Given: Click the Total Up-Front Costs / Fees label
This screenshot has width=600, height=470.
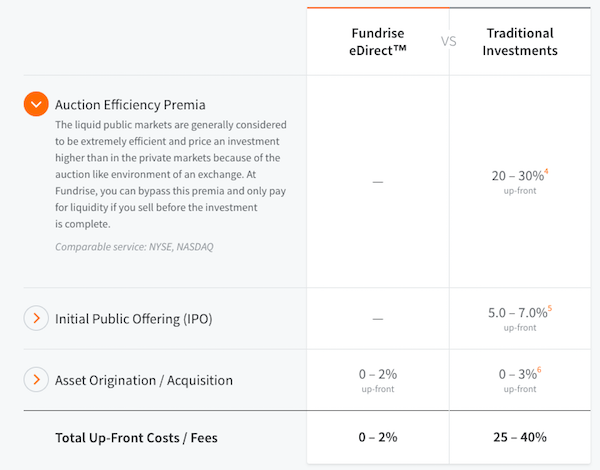Looking at the screenshot, I should (136, 437).
